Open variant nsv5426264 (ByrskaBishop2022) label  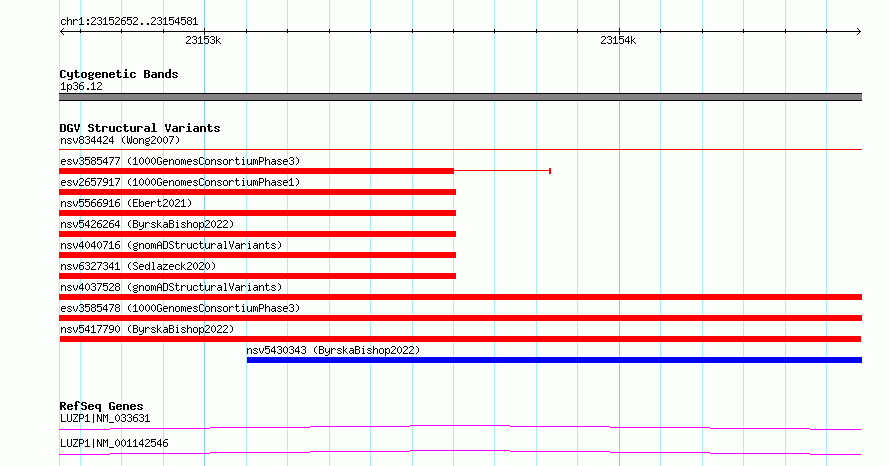tap(147, 224)
